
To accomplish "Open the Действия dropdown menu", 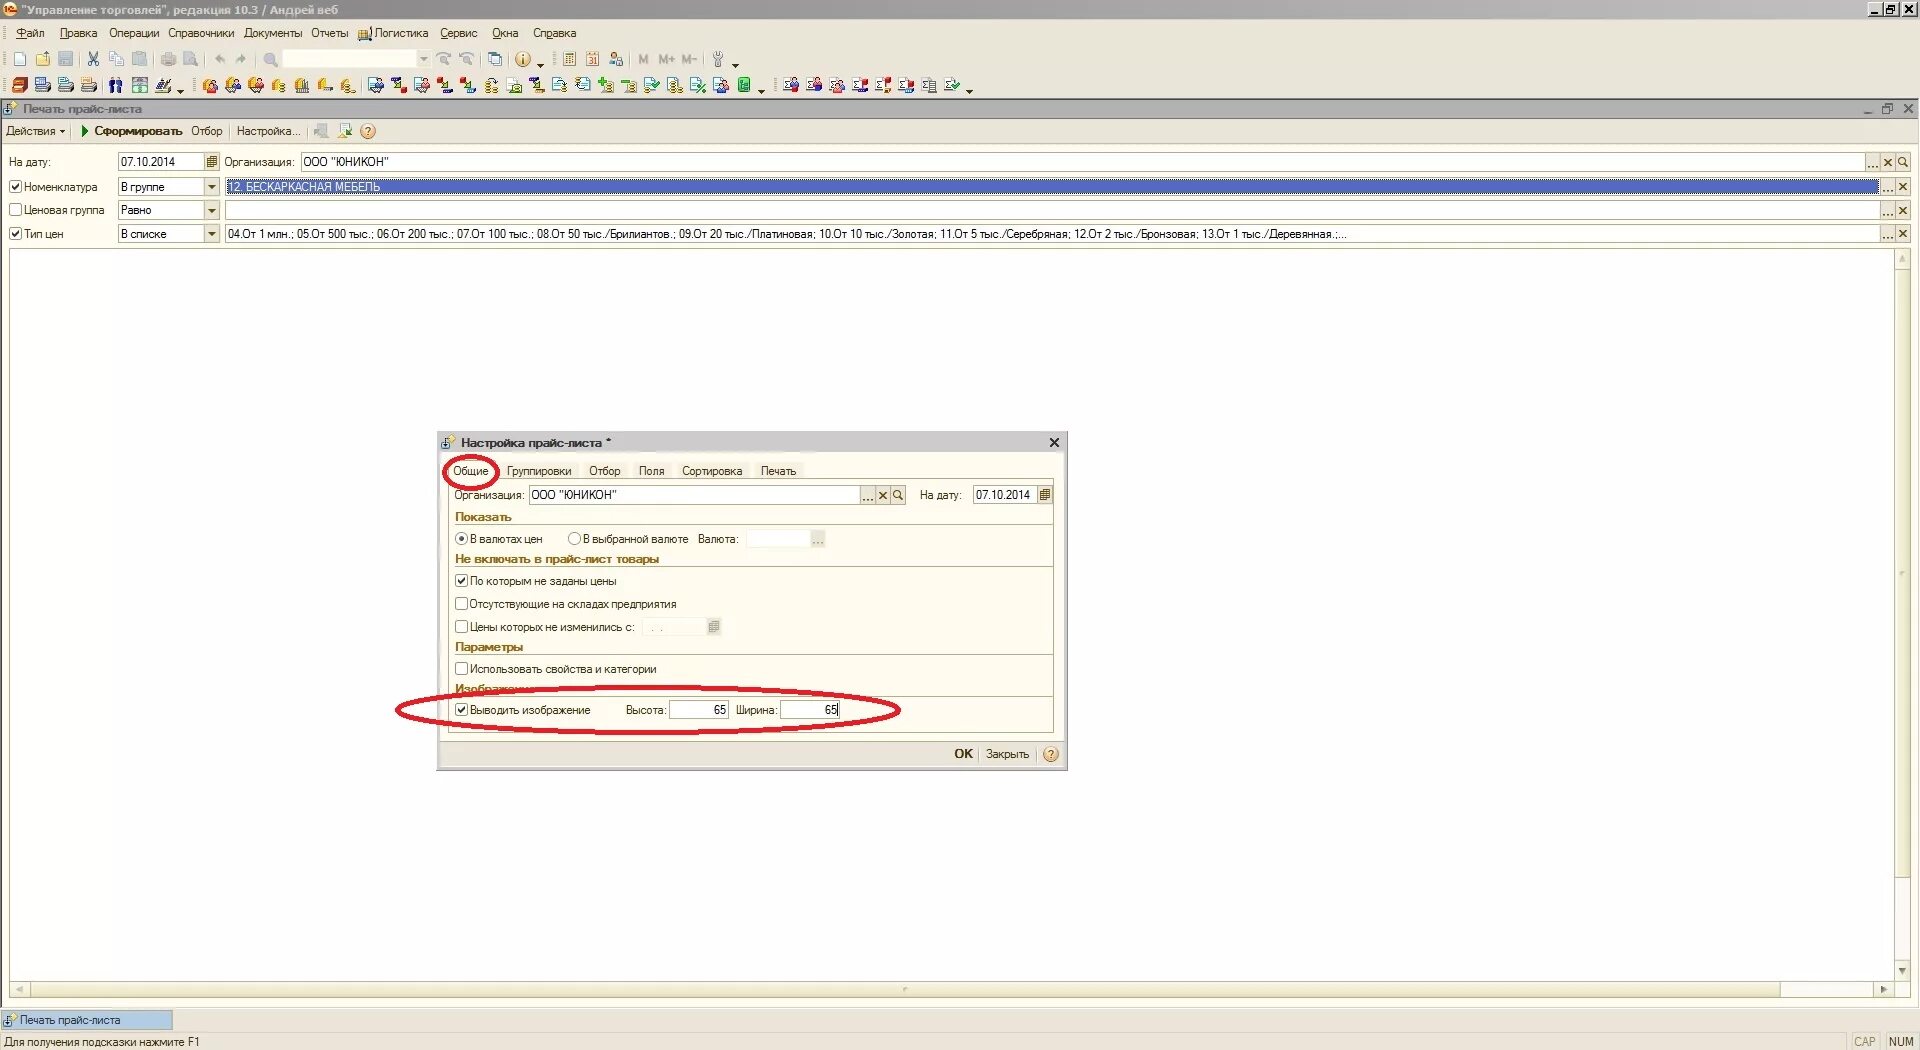I will [35, 131].
